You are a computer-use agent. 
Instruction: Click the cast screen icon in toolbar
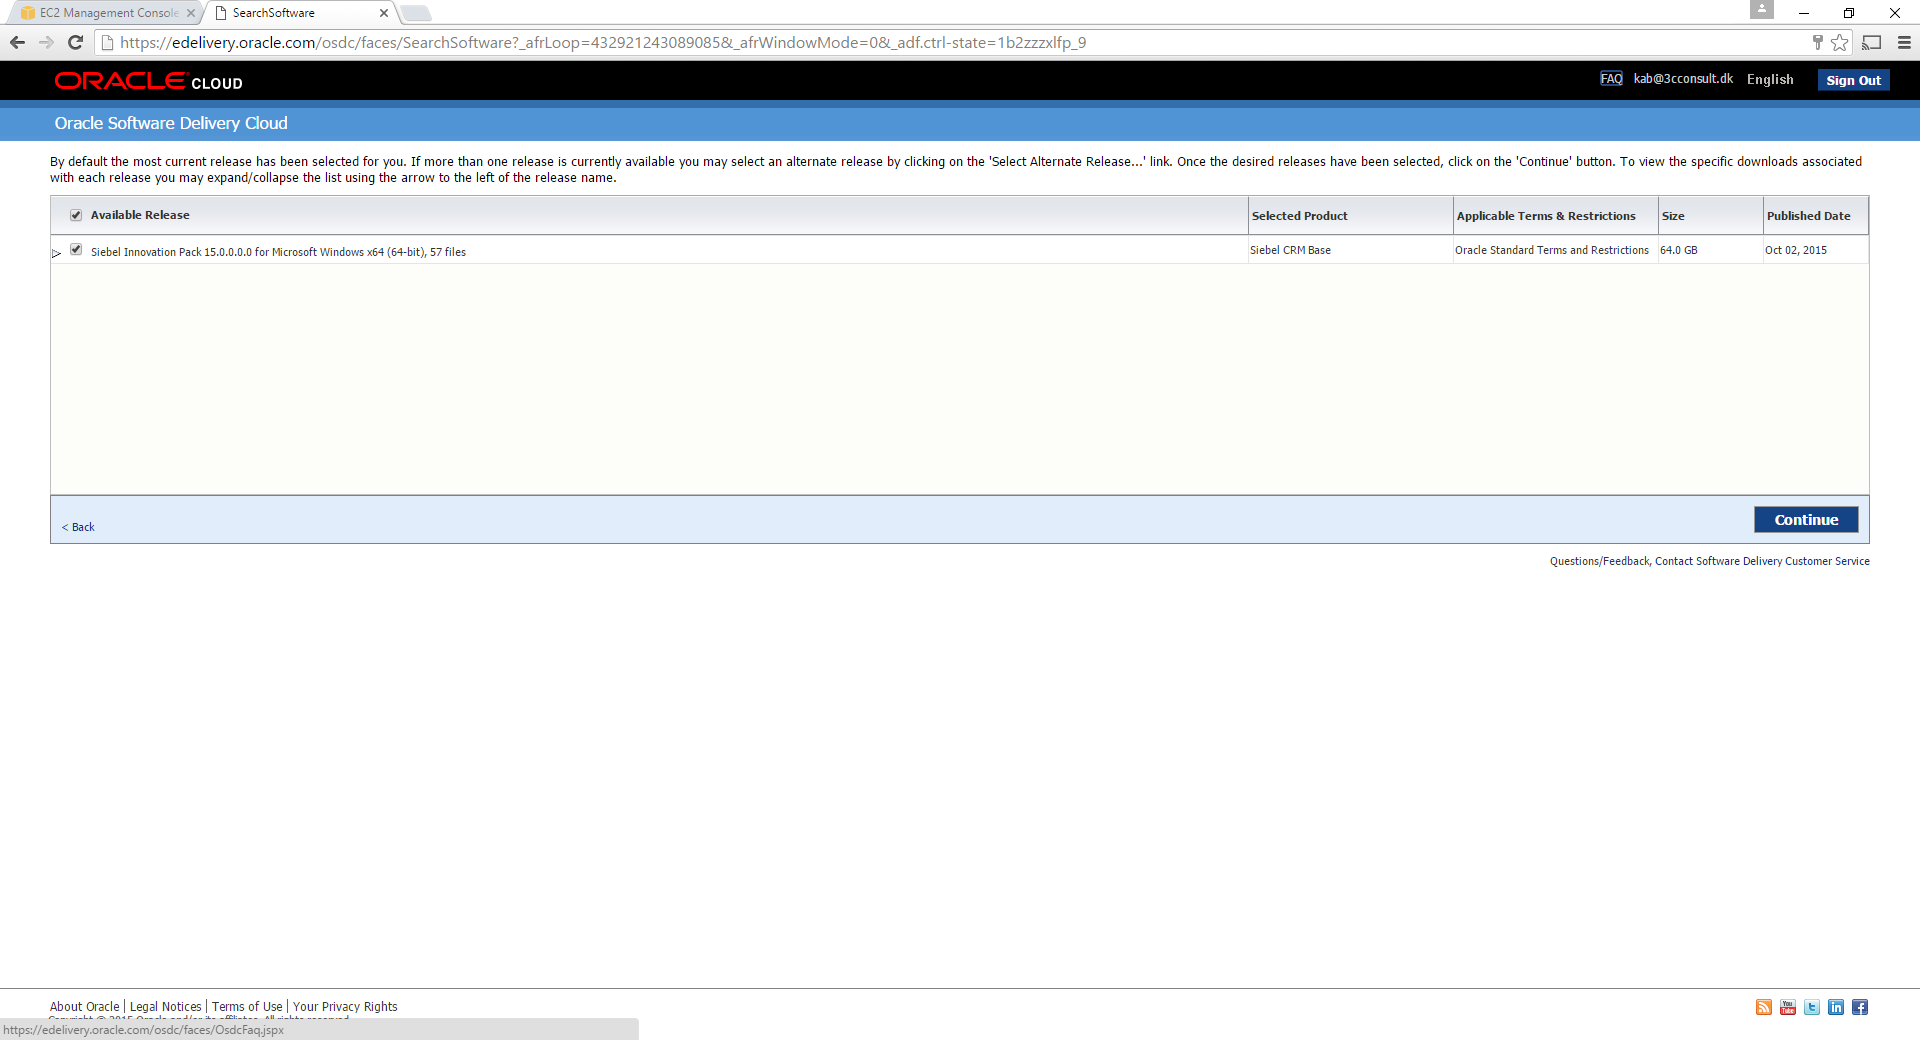coord(1872,42)
